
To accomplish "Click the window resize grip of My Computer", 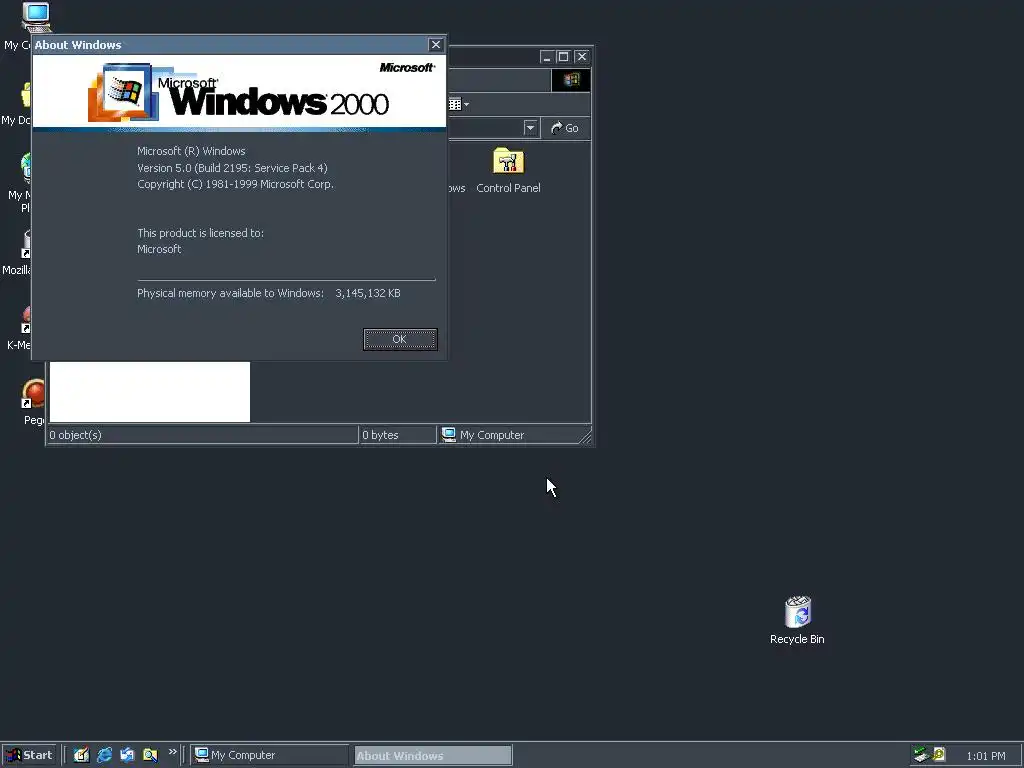I will coord(585,437).
